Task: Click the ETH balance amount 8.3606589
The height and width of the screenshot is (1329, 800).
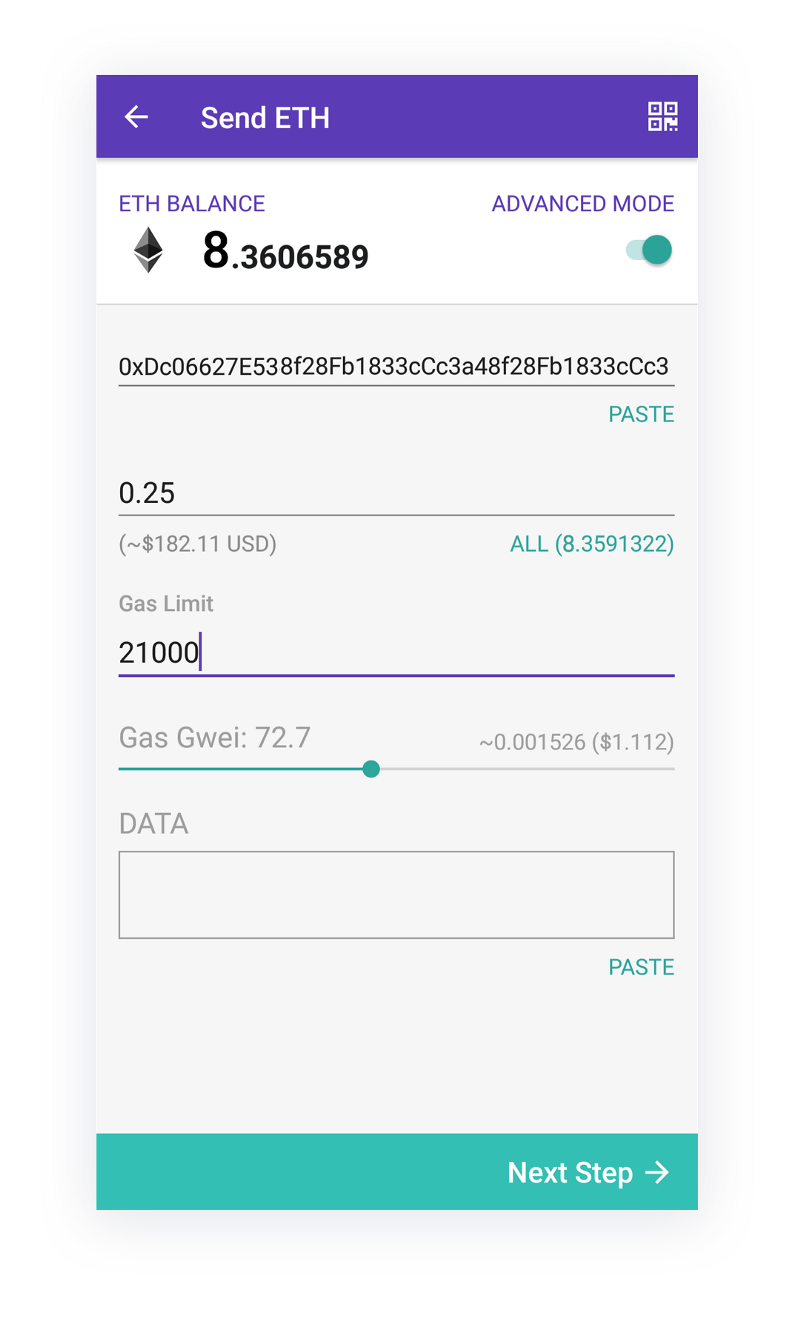Action: click(286, 252)
